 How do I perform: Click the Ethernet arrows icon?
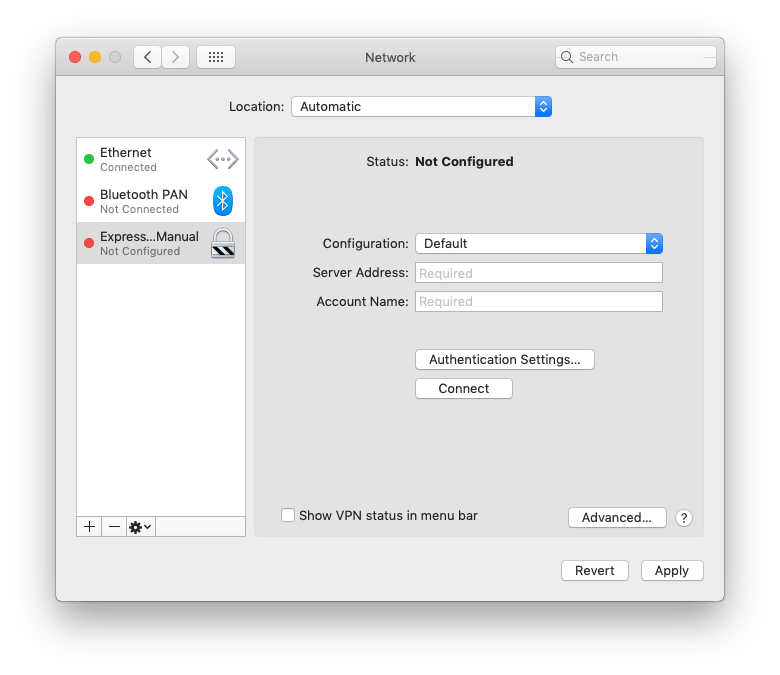click(x=223, y=159)
